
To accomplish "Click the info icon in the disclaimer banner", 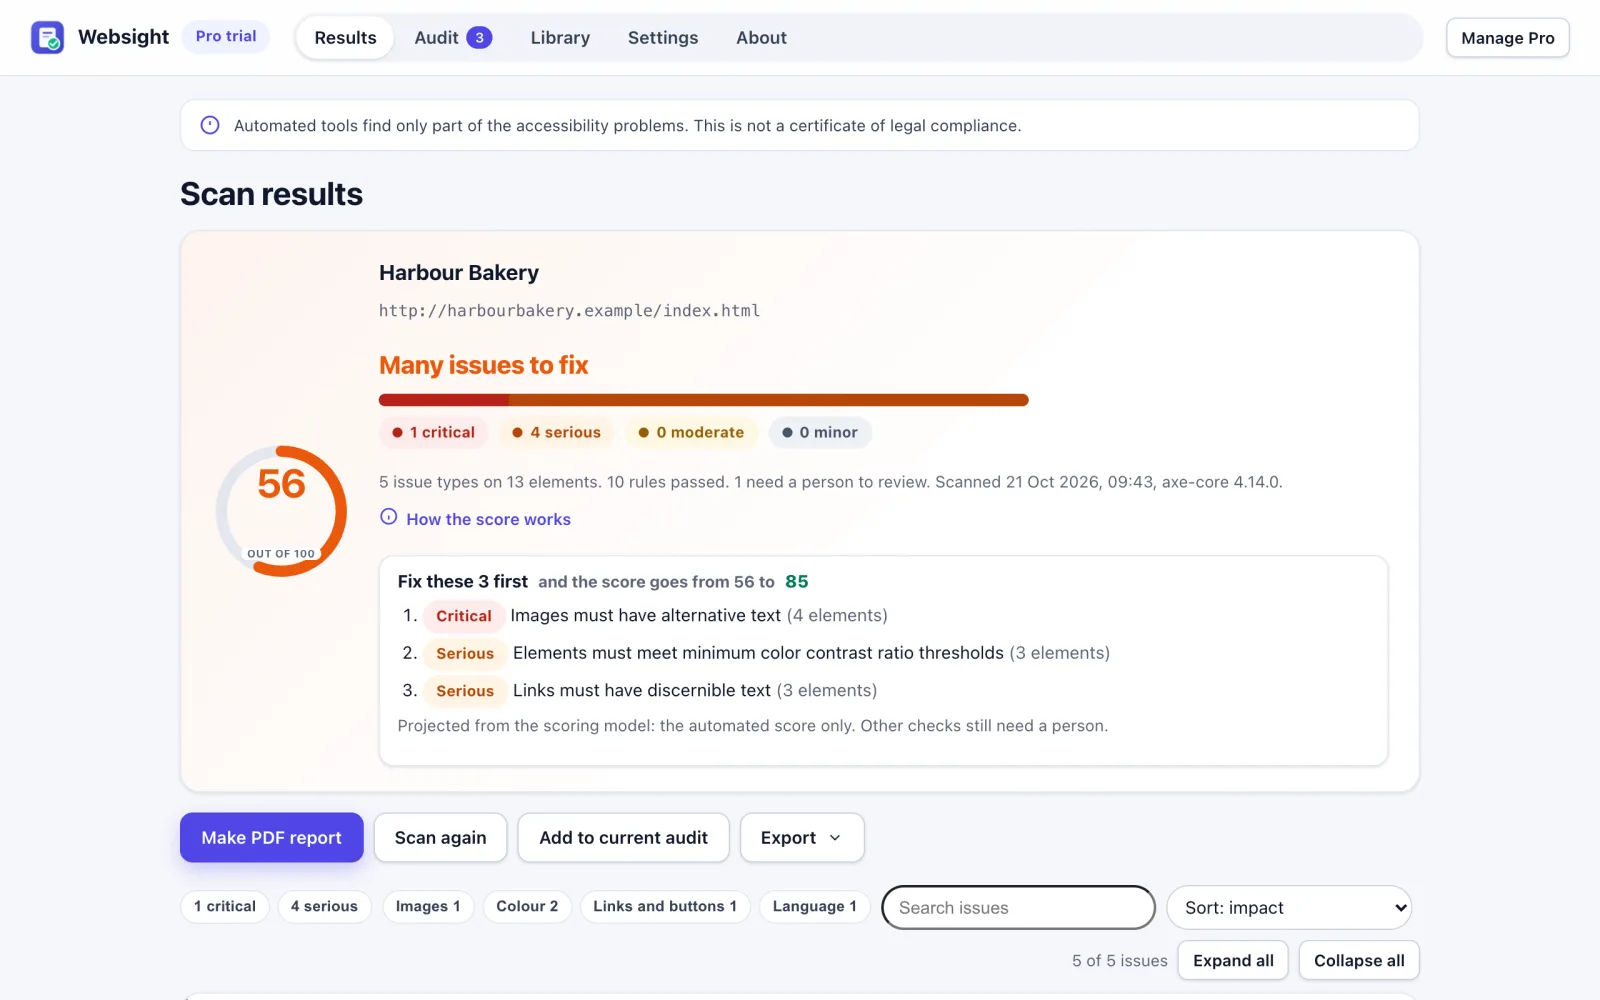I will pos(210,125).
